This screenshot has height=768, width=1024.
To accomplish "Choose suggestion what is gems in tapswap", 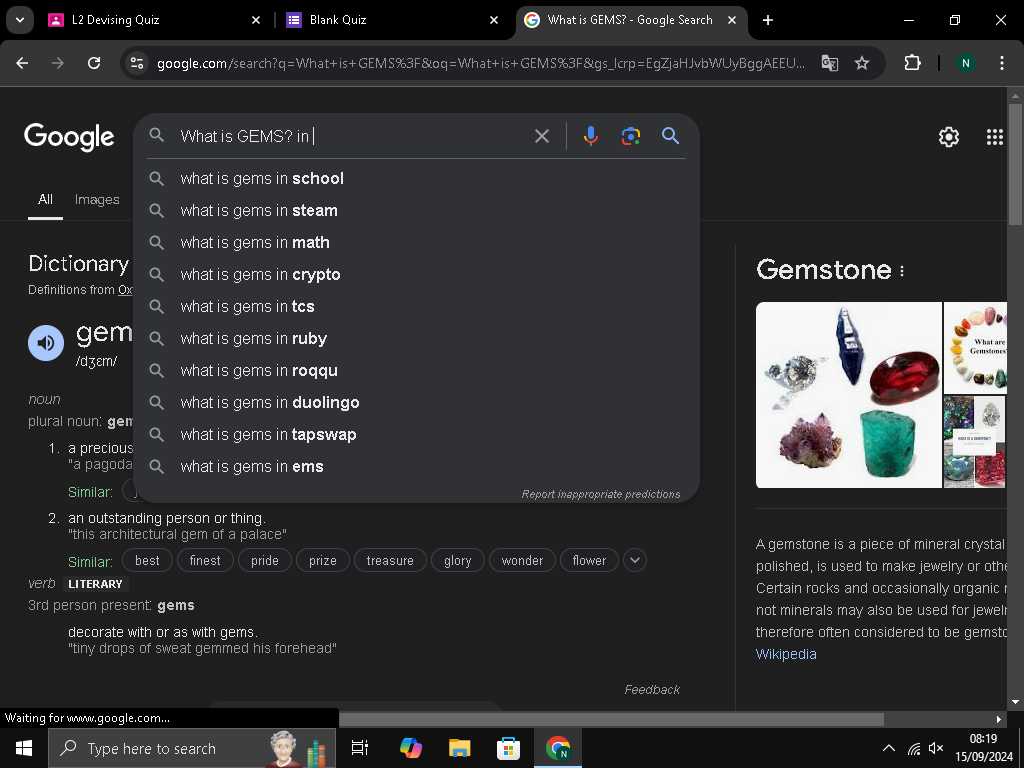I will (416, 434).
